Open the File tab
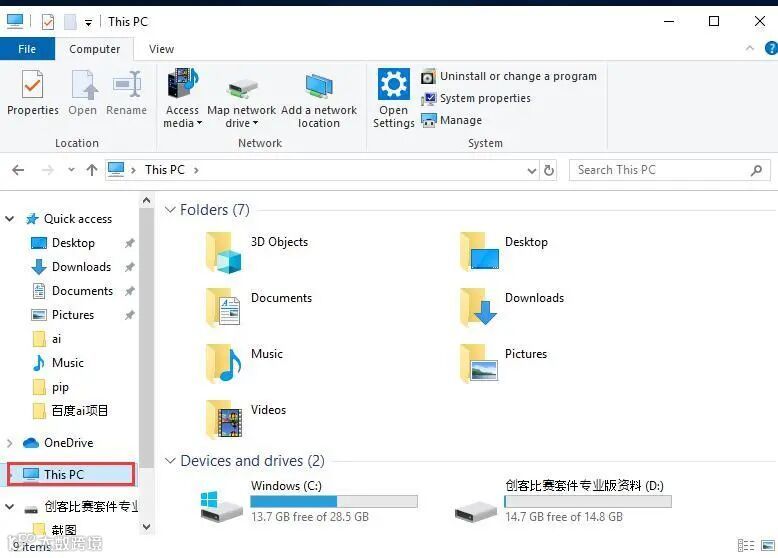 [x=27, y=49]
